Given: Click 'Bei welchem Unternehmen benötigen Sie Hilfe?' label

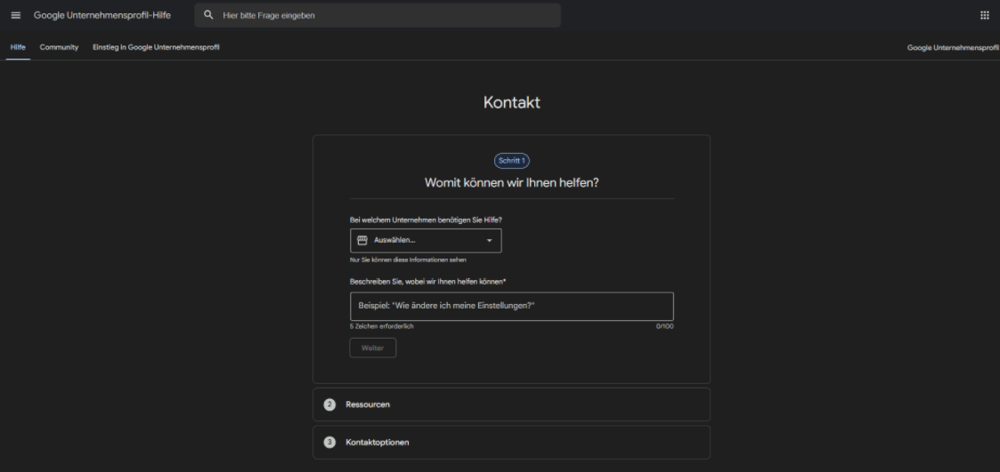Looking at the screenshot, I should [x=425, y=220].
